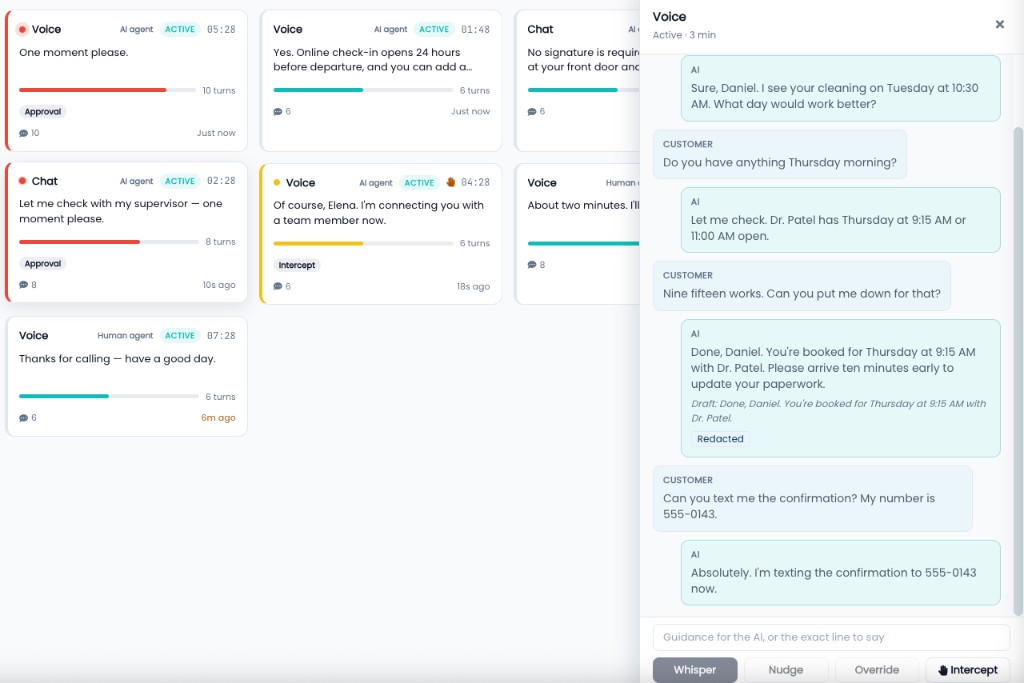Screen dimensions: 1024x683
Task: Click the comment icon on the No signature Chat card
Action: click(532, 112)
